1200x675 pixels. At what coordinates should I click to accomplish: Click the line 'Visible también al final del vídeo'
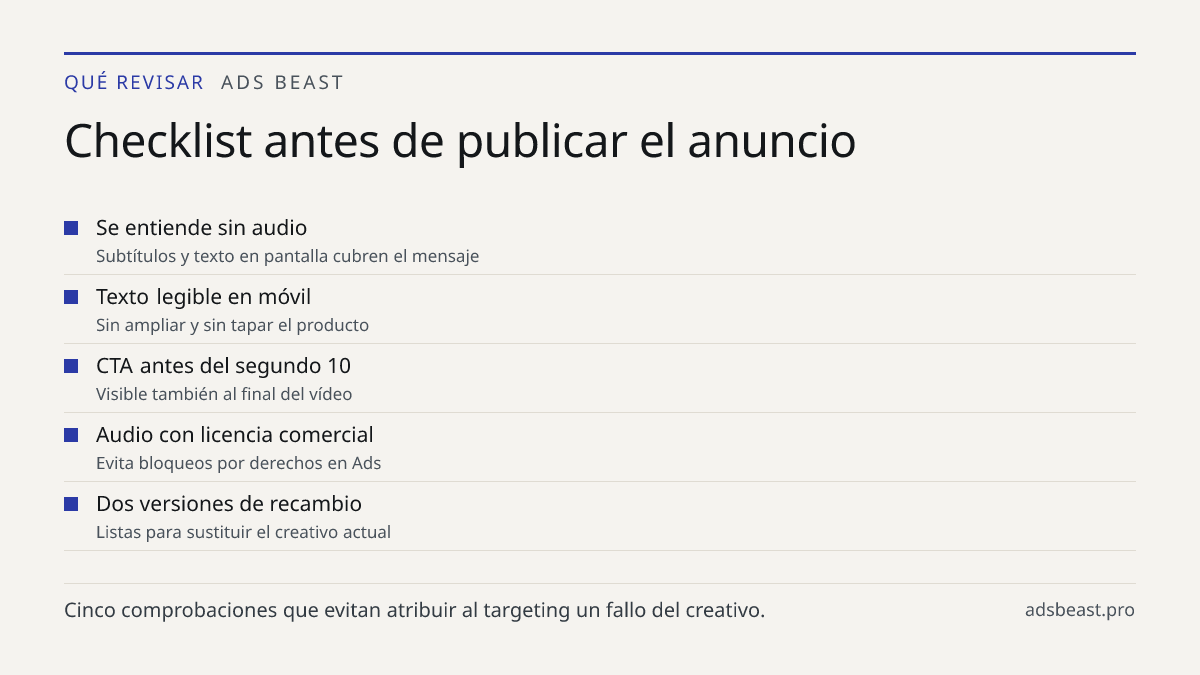224,394
